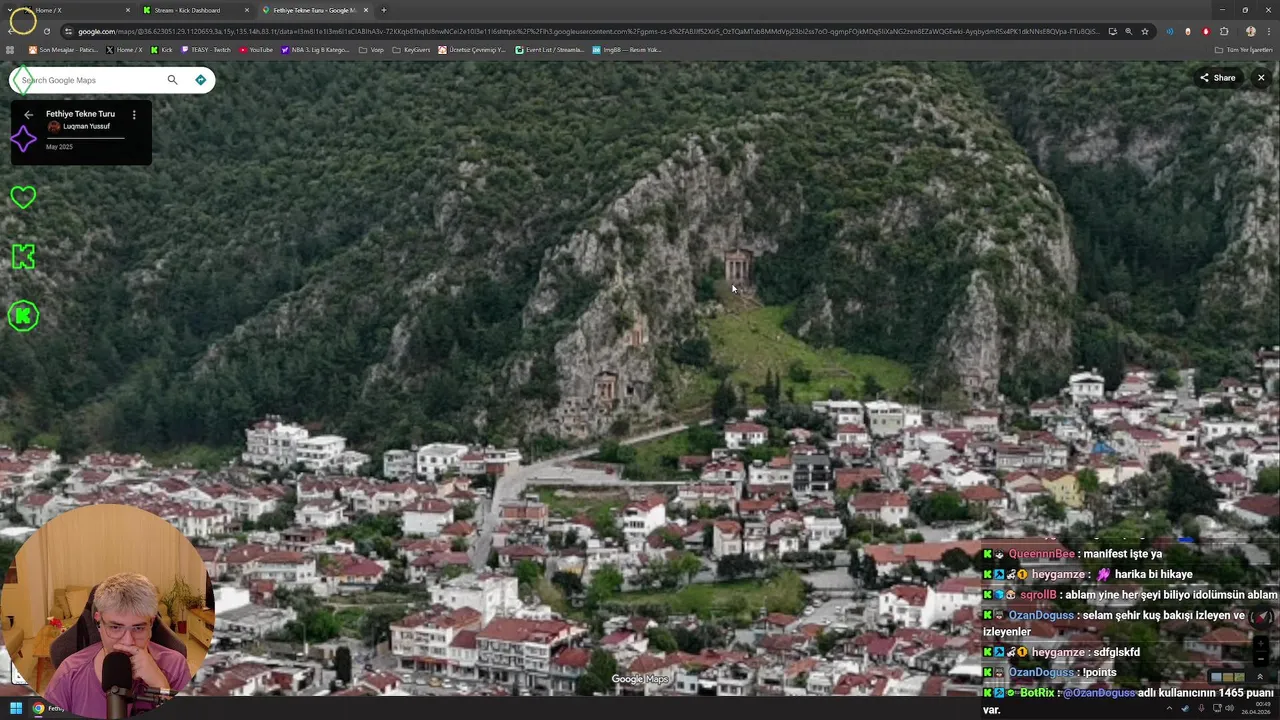
Task: Close the photo viewer with the X
Action: (x=1261, y=78)
